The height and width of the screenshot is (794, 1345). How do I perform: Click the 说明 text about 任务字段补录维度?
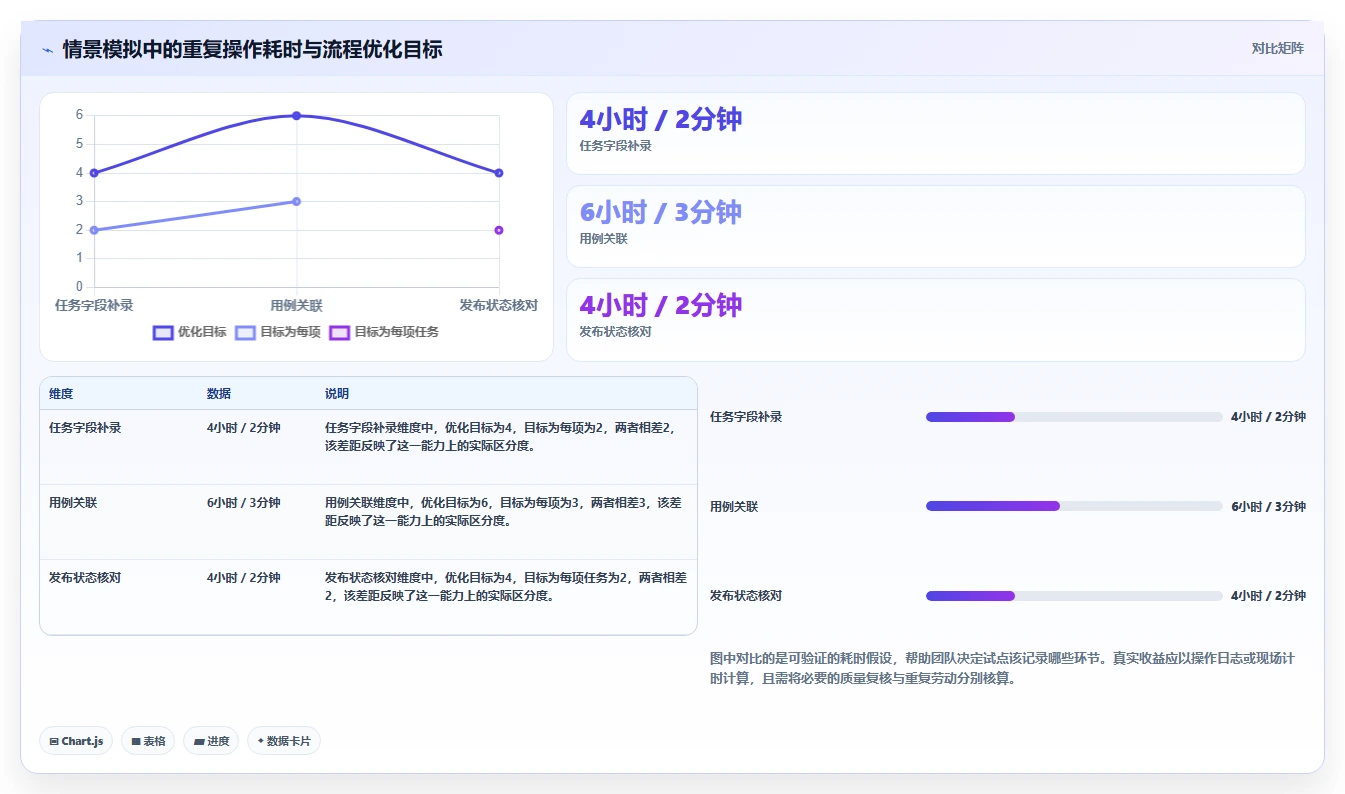503,437
